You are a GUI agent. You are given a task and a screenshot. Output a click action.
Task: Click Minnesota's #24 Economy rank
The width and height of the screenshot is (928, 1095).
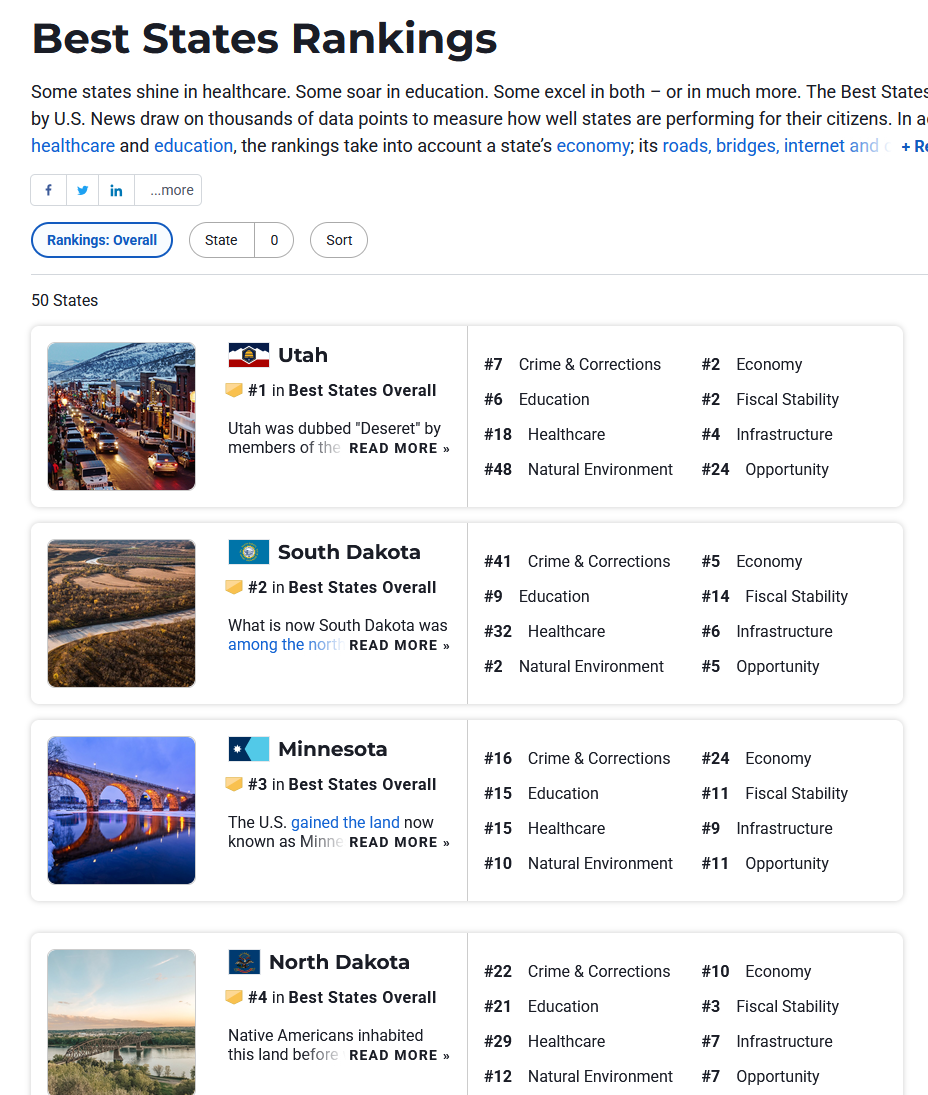757,758
